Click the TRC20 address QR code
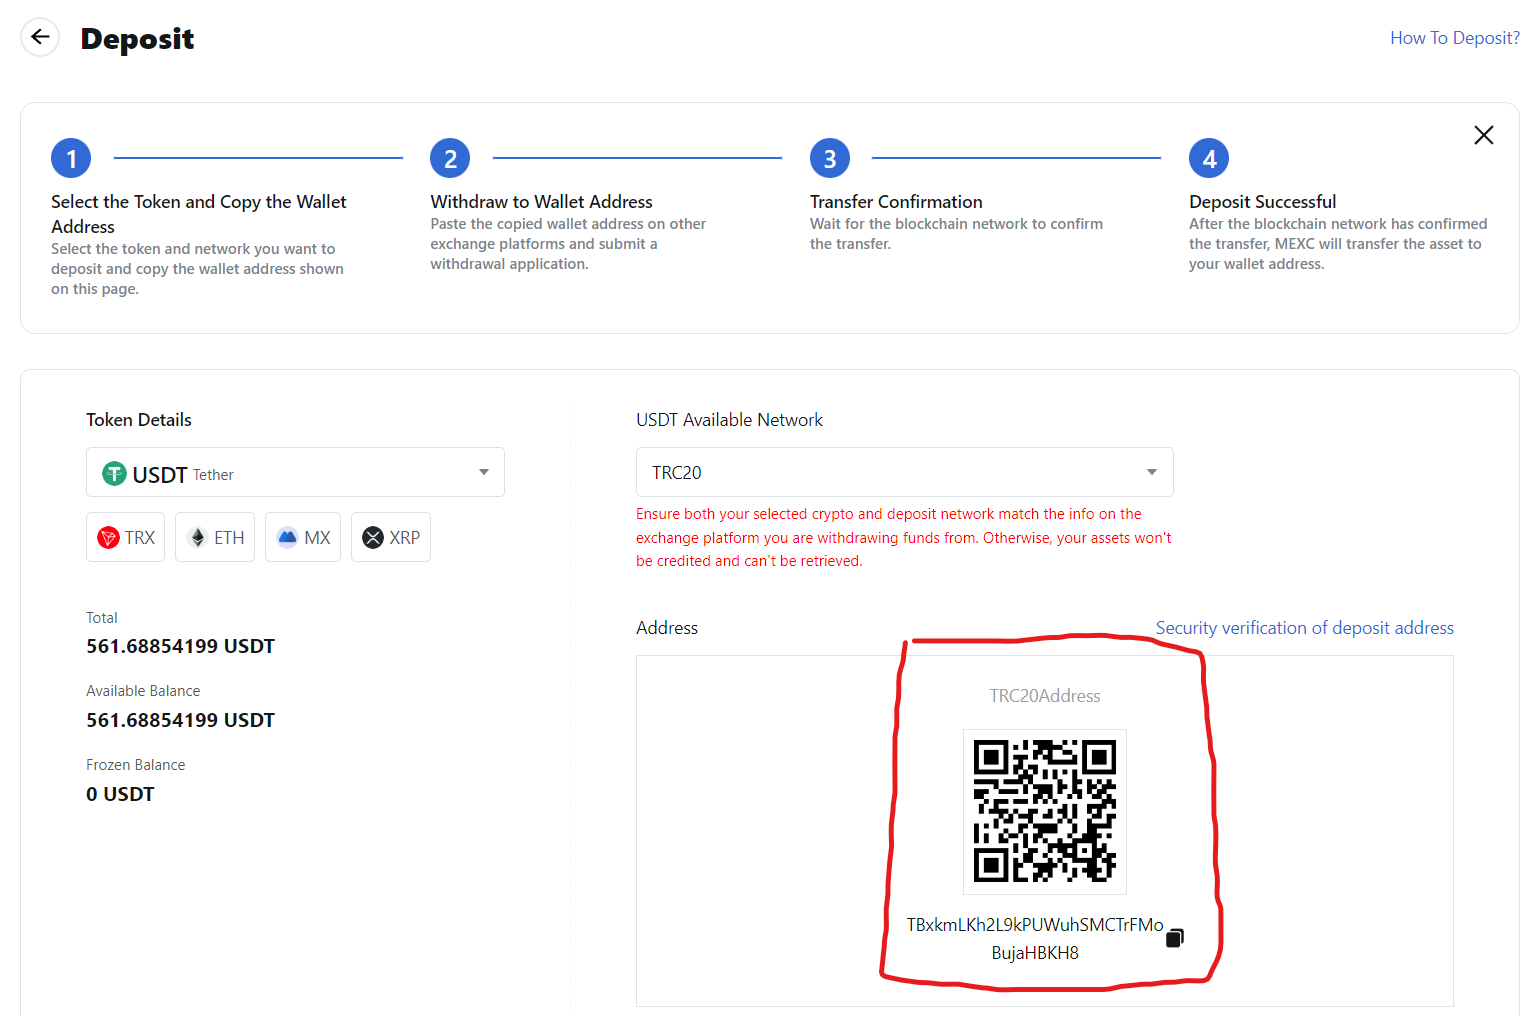1532x1016 pixels. pyautogui.click(x=1044, y=811)
